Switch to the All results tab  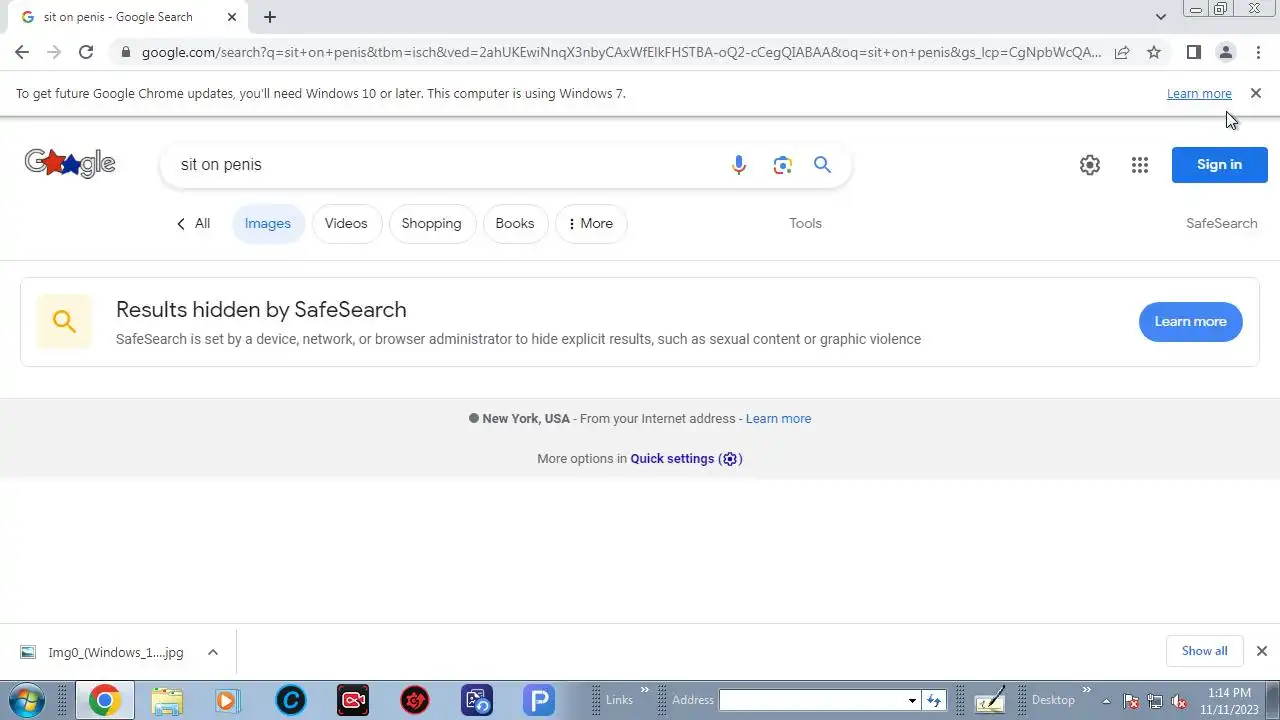coord(193,223)
